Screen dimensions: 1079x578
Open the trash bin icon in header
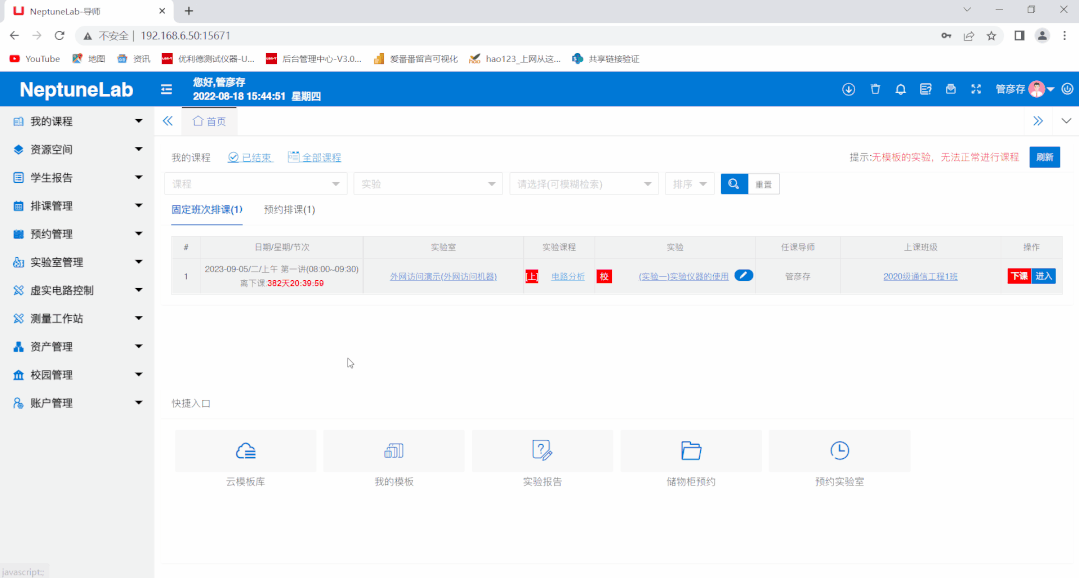click(875, 90)
